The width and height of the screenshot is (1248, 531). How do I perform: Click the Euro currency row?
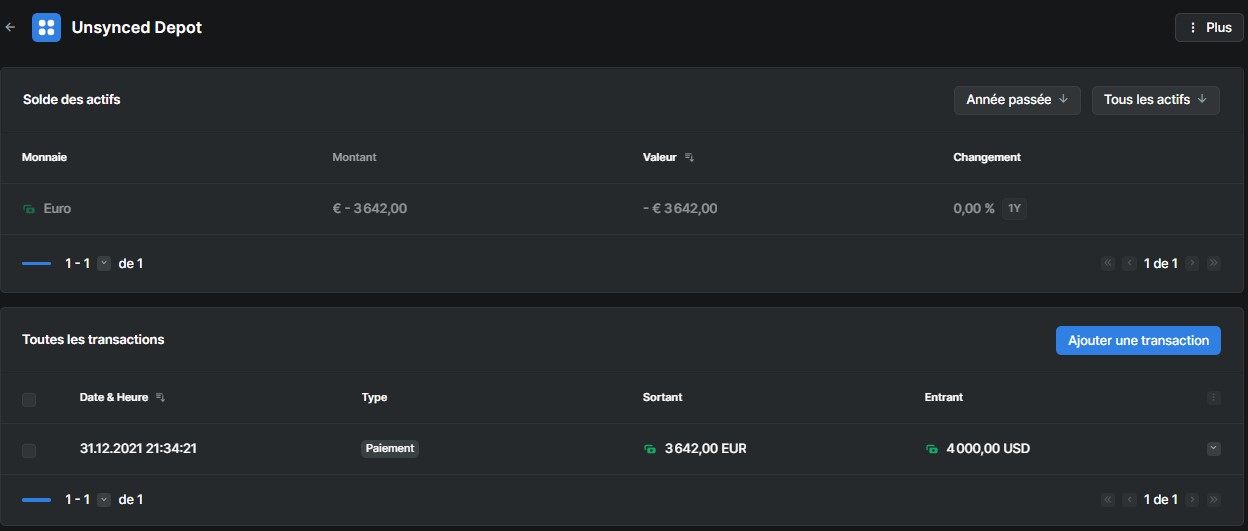(x=57, y=209)
